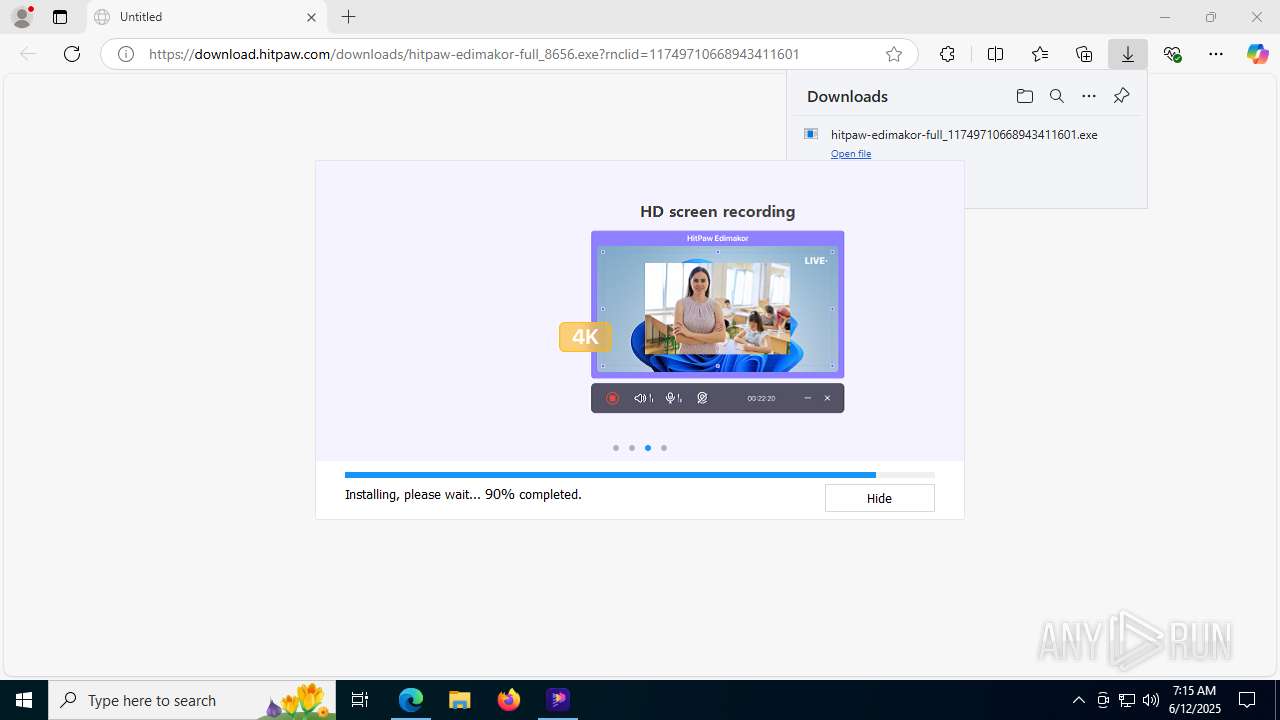Viewport: 1280px width, 720px height.
Task: Open downloads folder from Downloads panel
Action: [x=1025, y=96]
